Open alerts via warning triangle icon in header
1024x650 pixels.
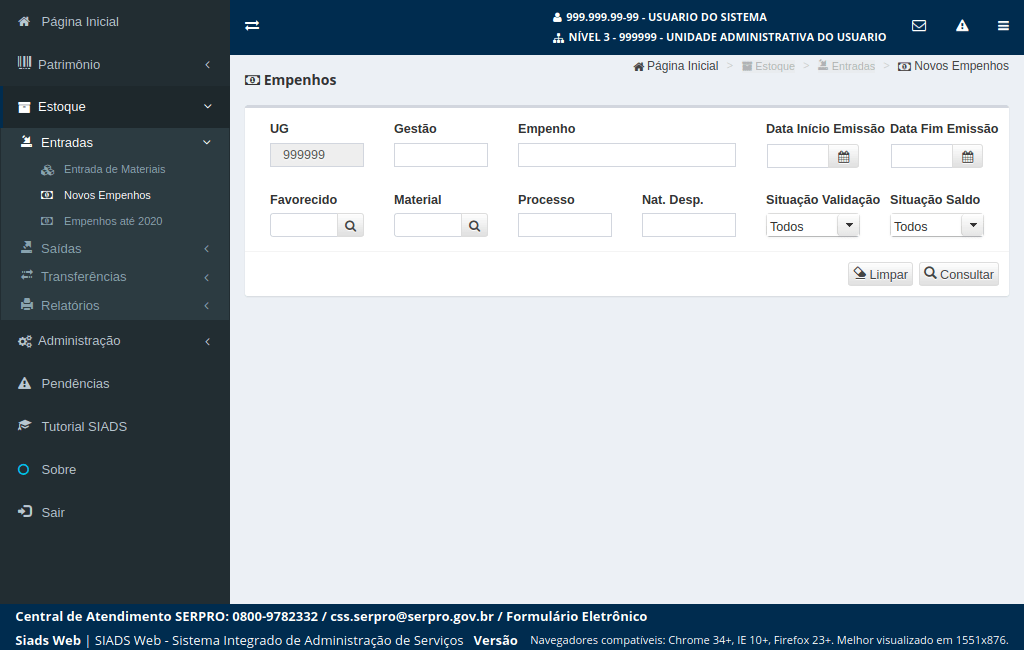962,25
